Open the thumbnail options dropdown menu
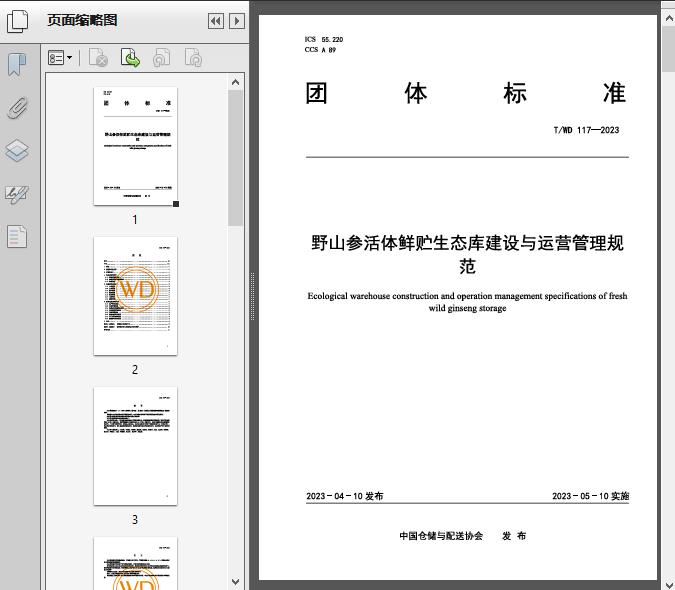This screenshot has height=590, width=675. click(60, 58)
